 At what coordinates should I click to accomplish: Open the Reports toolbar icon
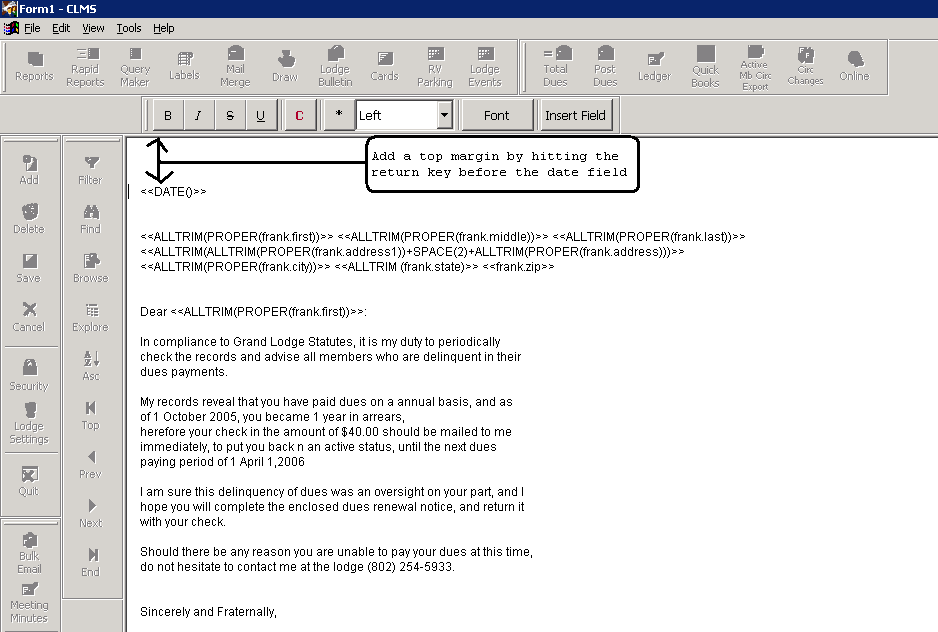[x=34, y=66]
